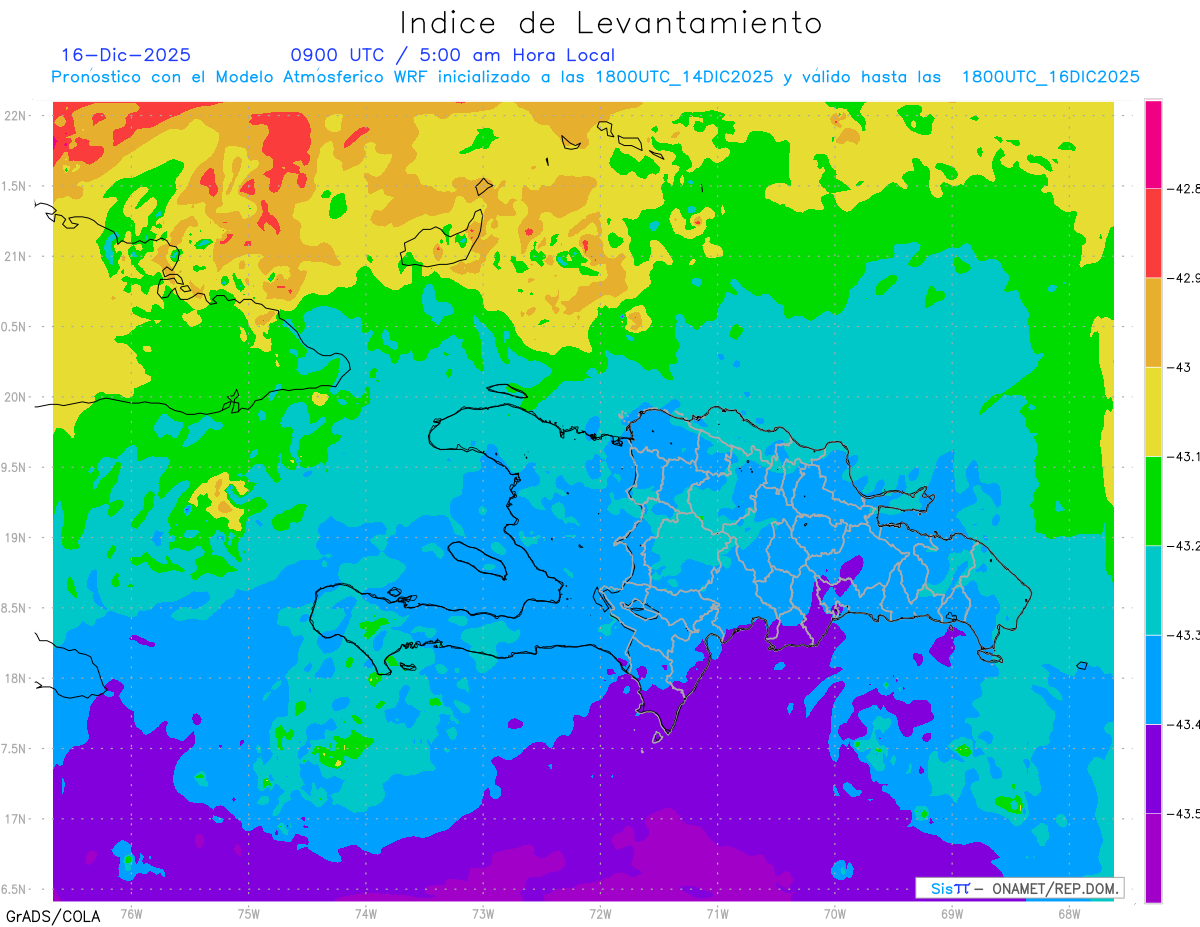Click the legend value '-43.3'
1200x927 pixels.
click(1182, 635)
